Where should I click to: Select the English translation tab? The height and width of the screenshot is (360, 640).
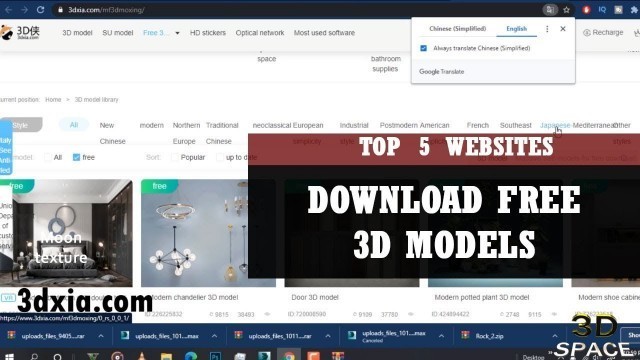coord(516,29)
